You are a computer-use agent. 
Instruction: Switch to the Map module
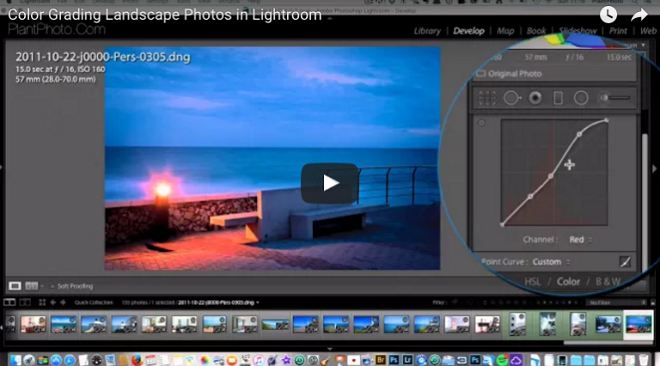[x=505, y=31]
